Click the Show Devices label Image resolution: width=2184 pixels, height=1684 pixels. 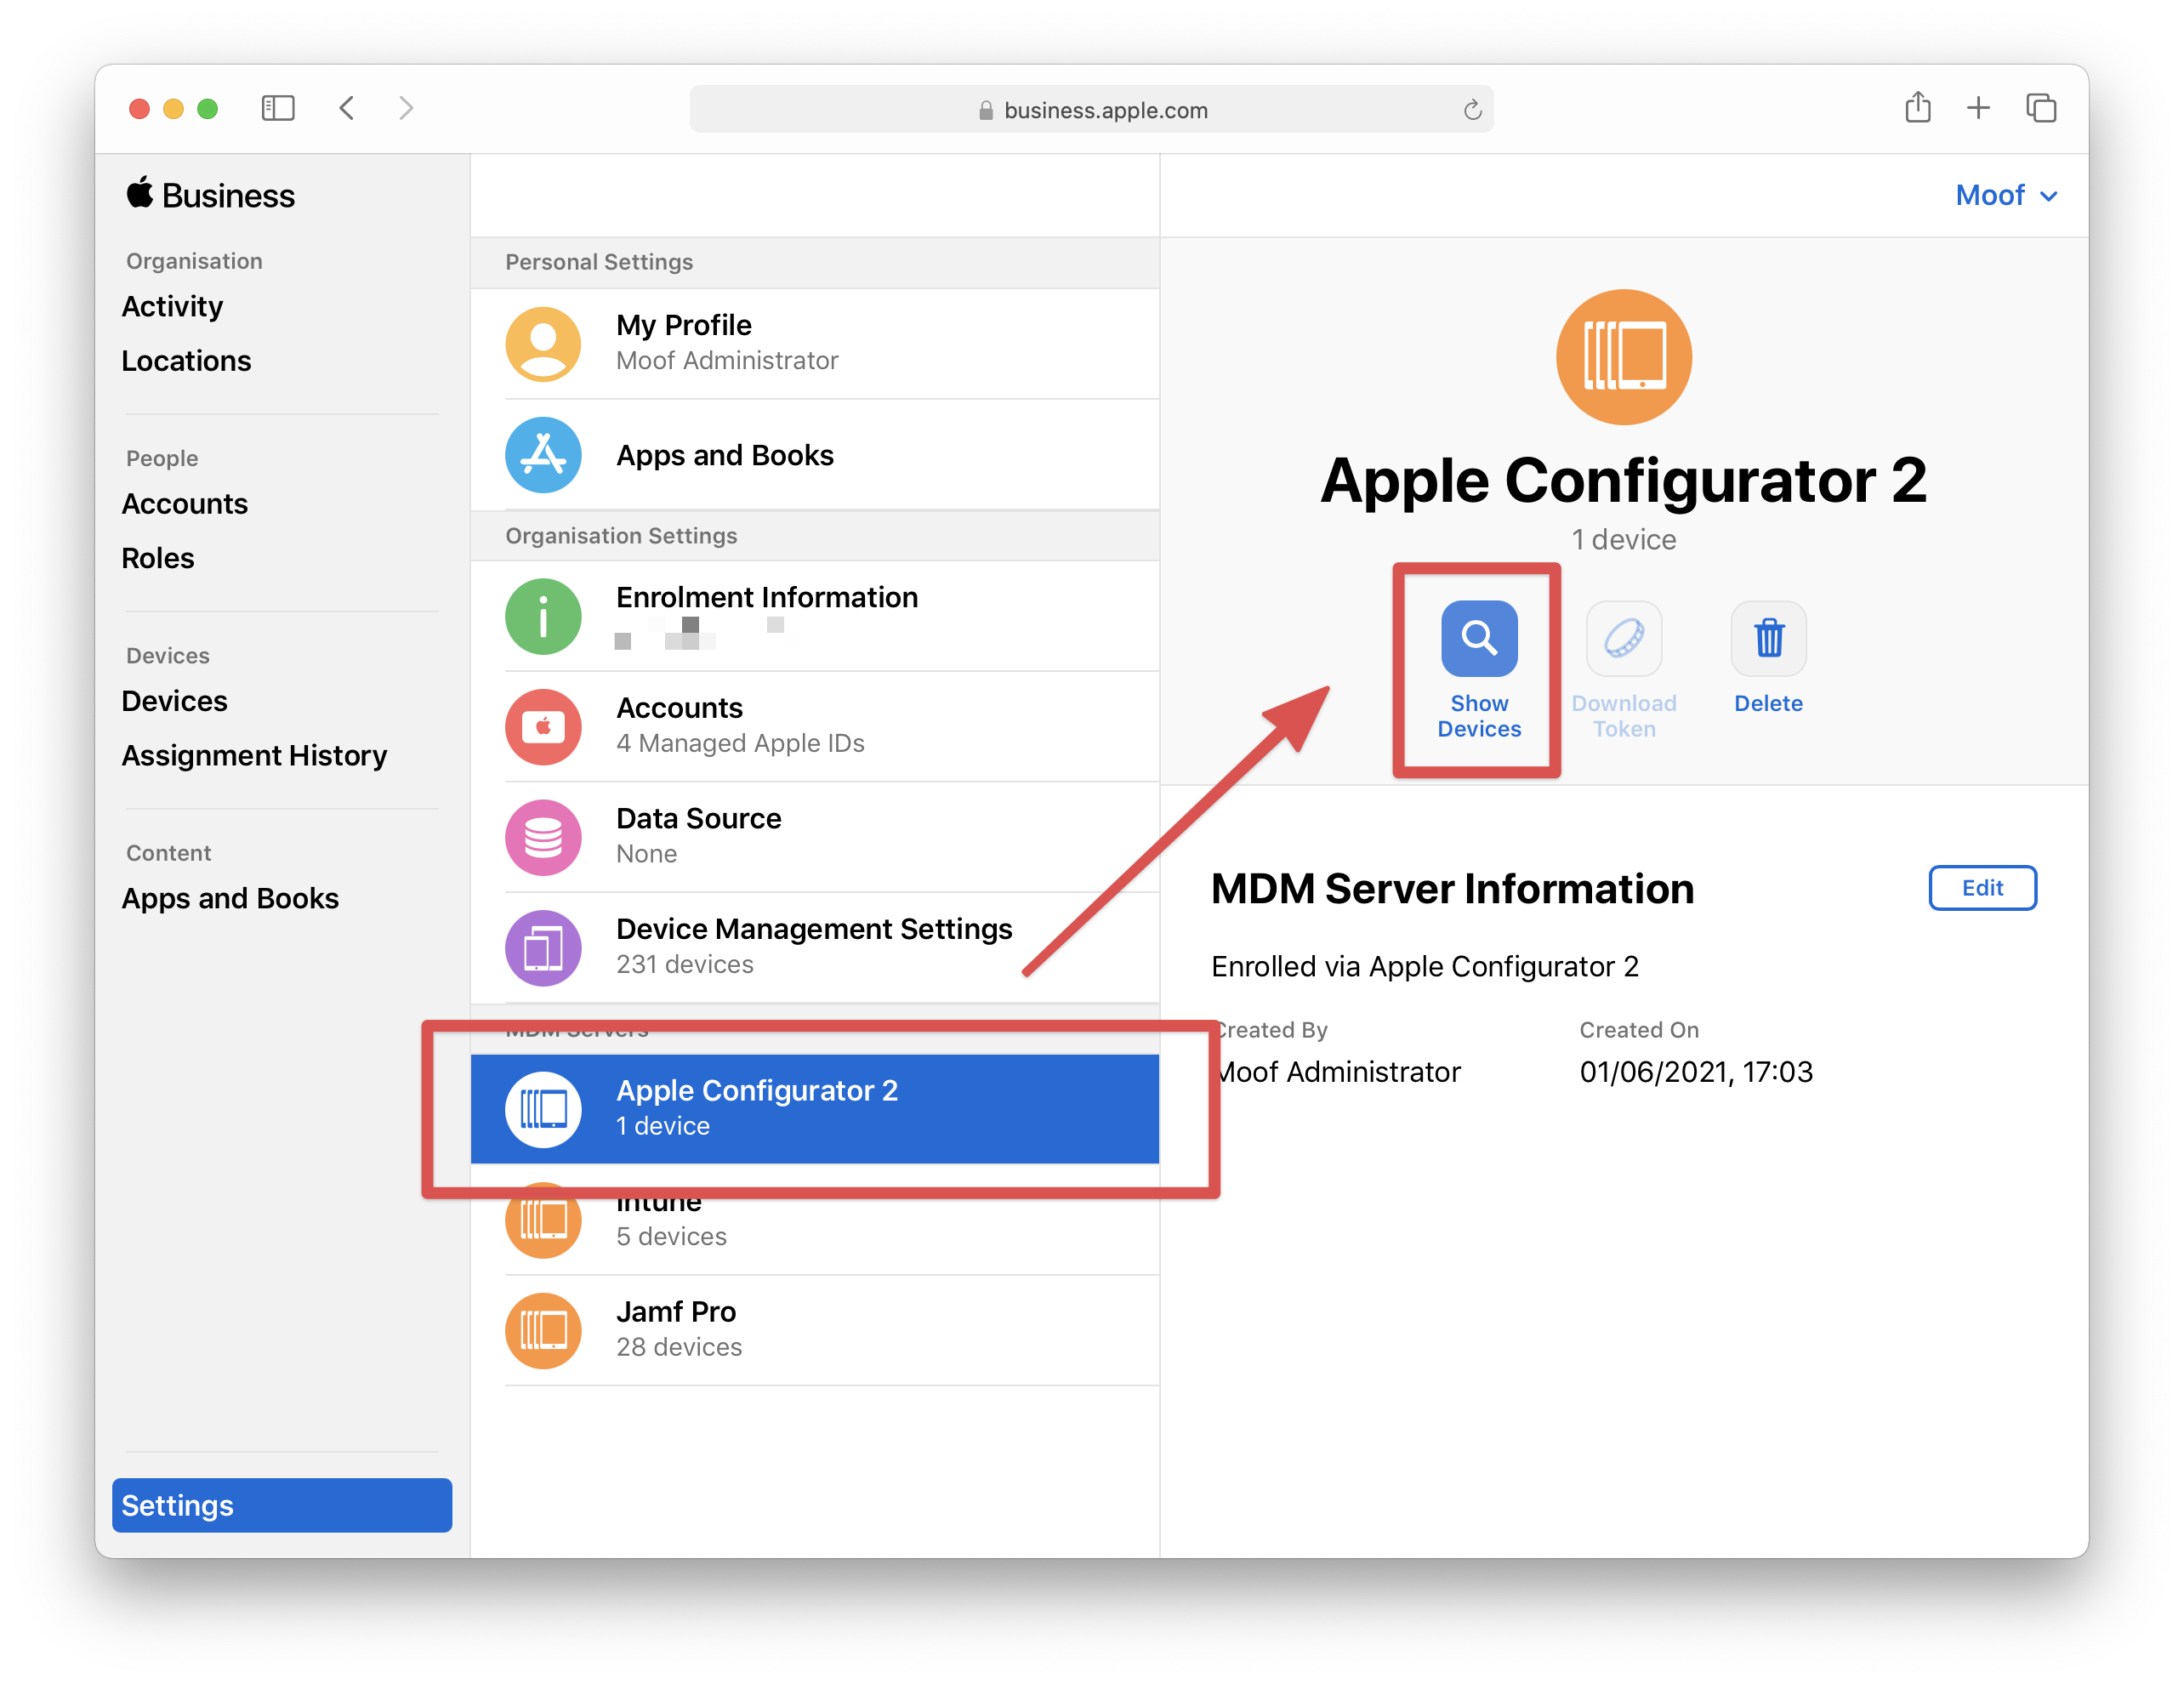1479,716
